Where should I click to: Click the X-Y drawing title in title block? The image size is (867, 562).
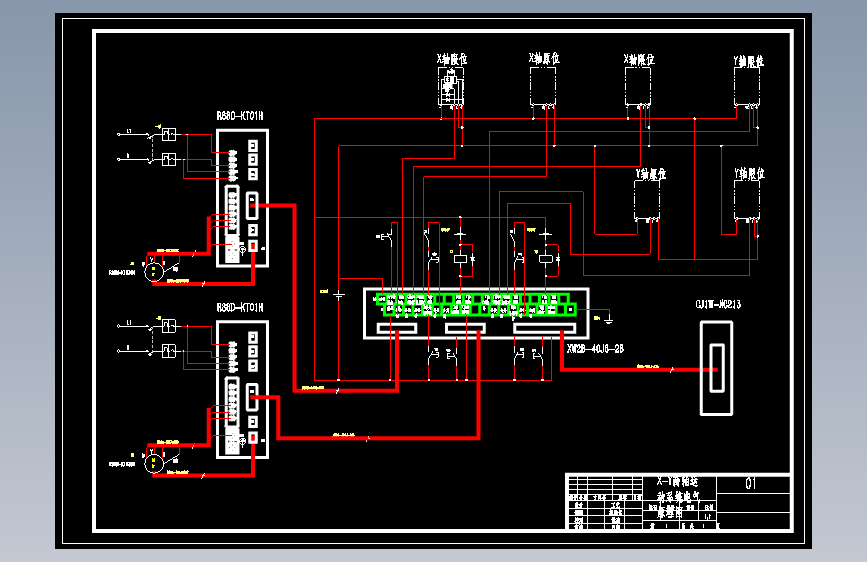pos(678,496)
